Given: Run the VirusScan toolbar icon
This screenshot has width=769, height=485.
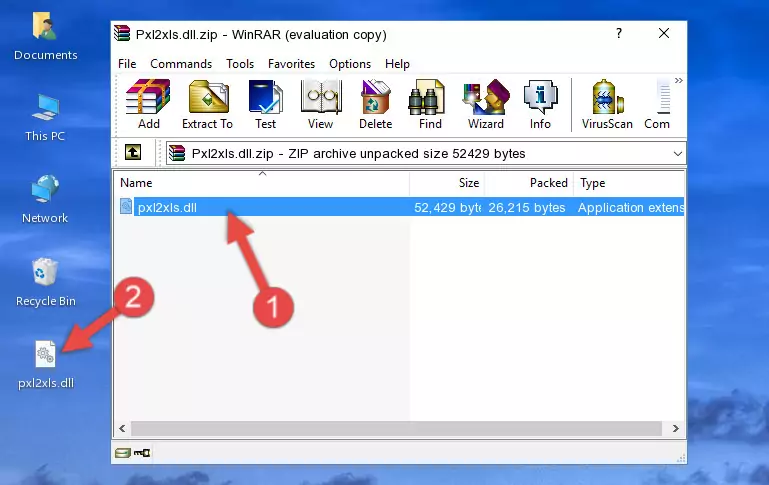Looking at the screenshot, I should pos(607,104).
